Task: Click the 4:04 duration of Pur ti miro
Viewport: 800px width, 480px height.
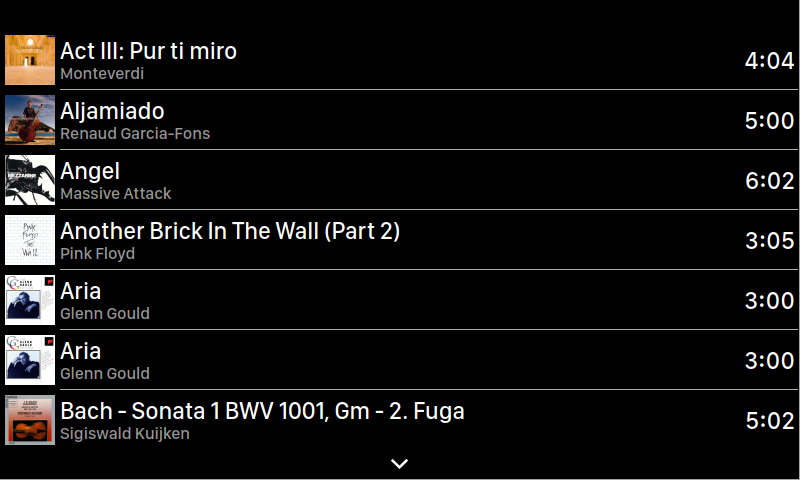Action: pos(769,61)
